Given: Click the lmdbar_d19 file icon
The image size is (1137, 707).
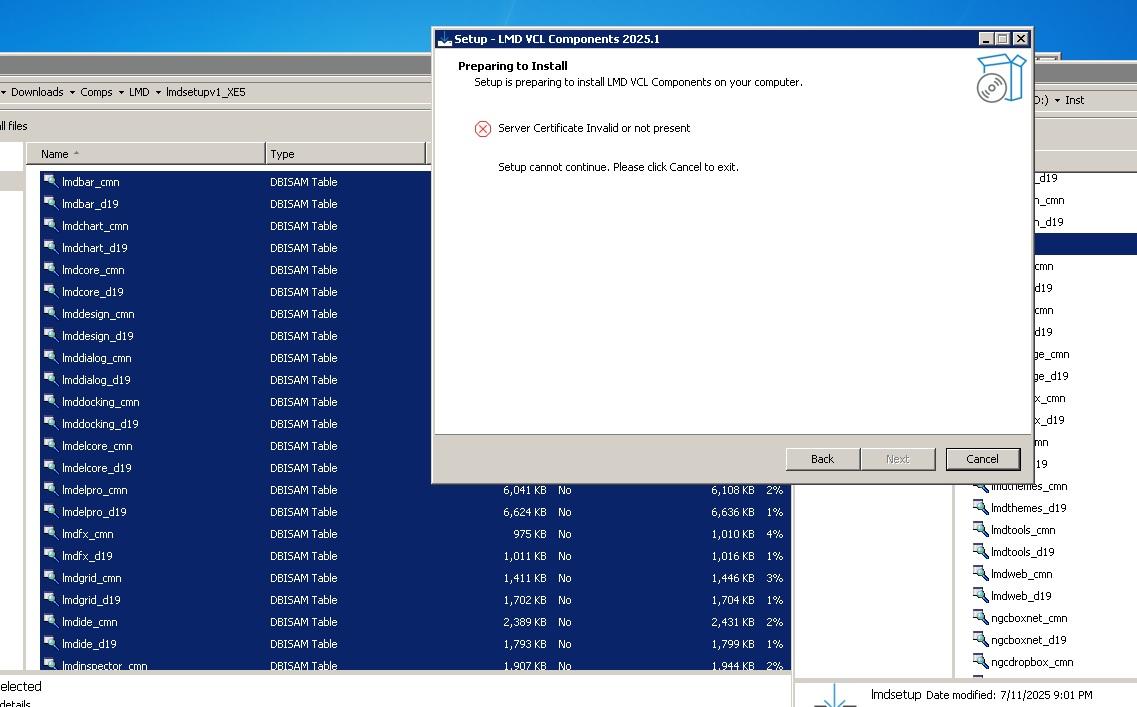Looking at the screenshot, I should click(x=51, y=202).
